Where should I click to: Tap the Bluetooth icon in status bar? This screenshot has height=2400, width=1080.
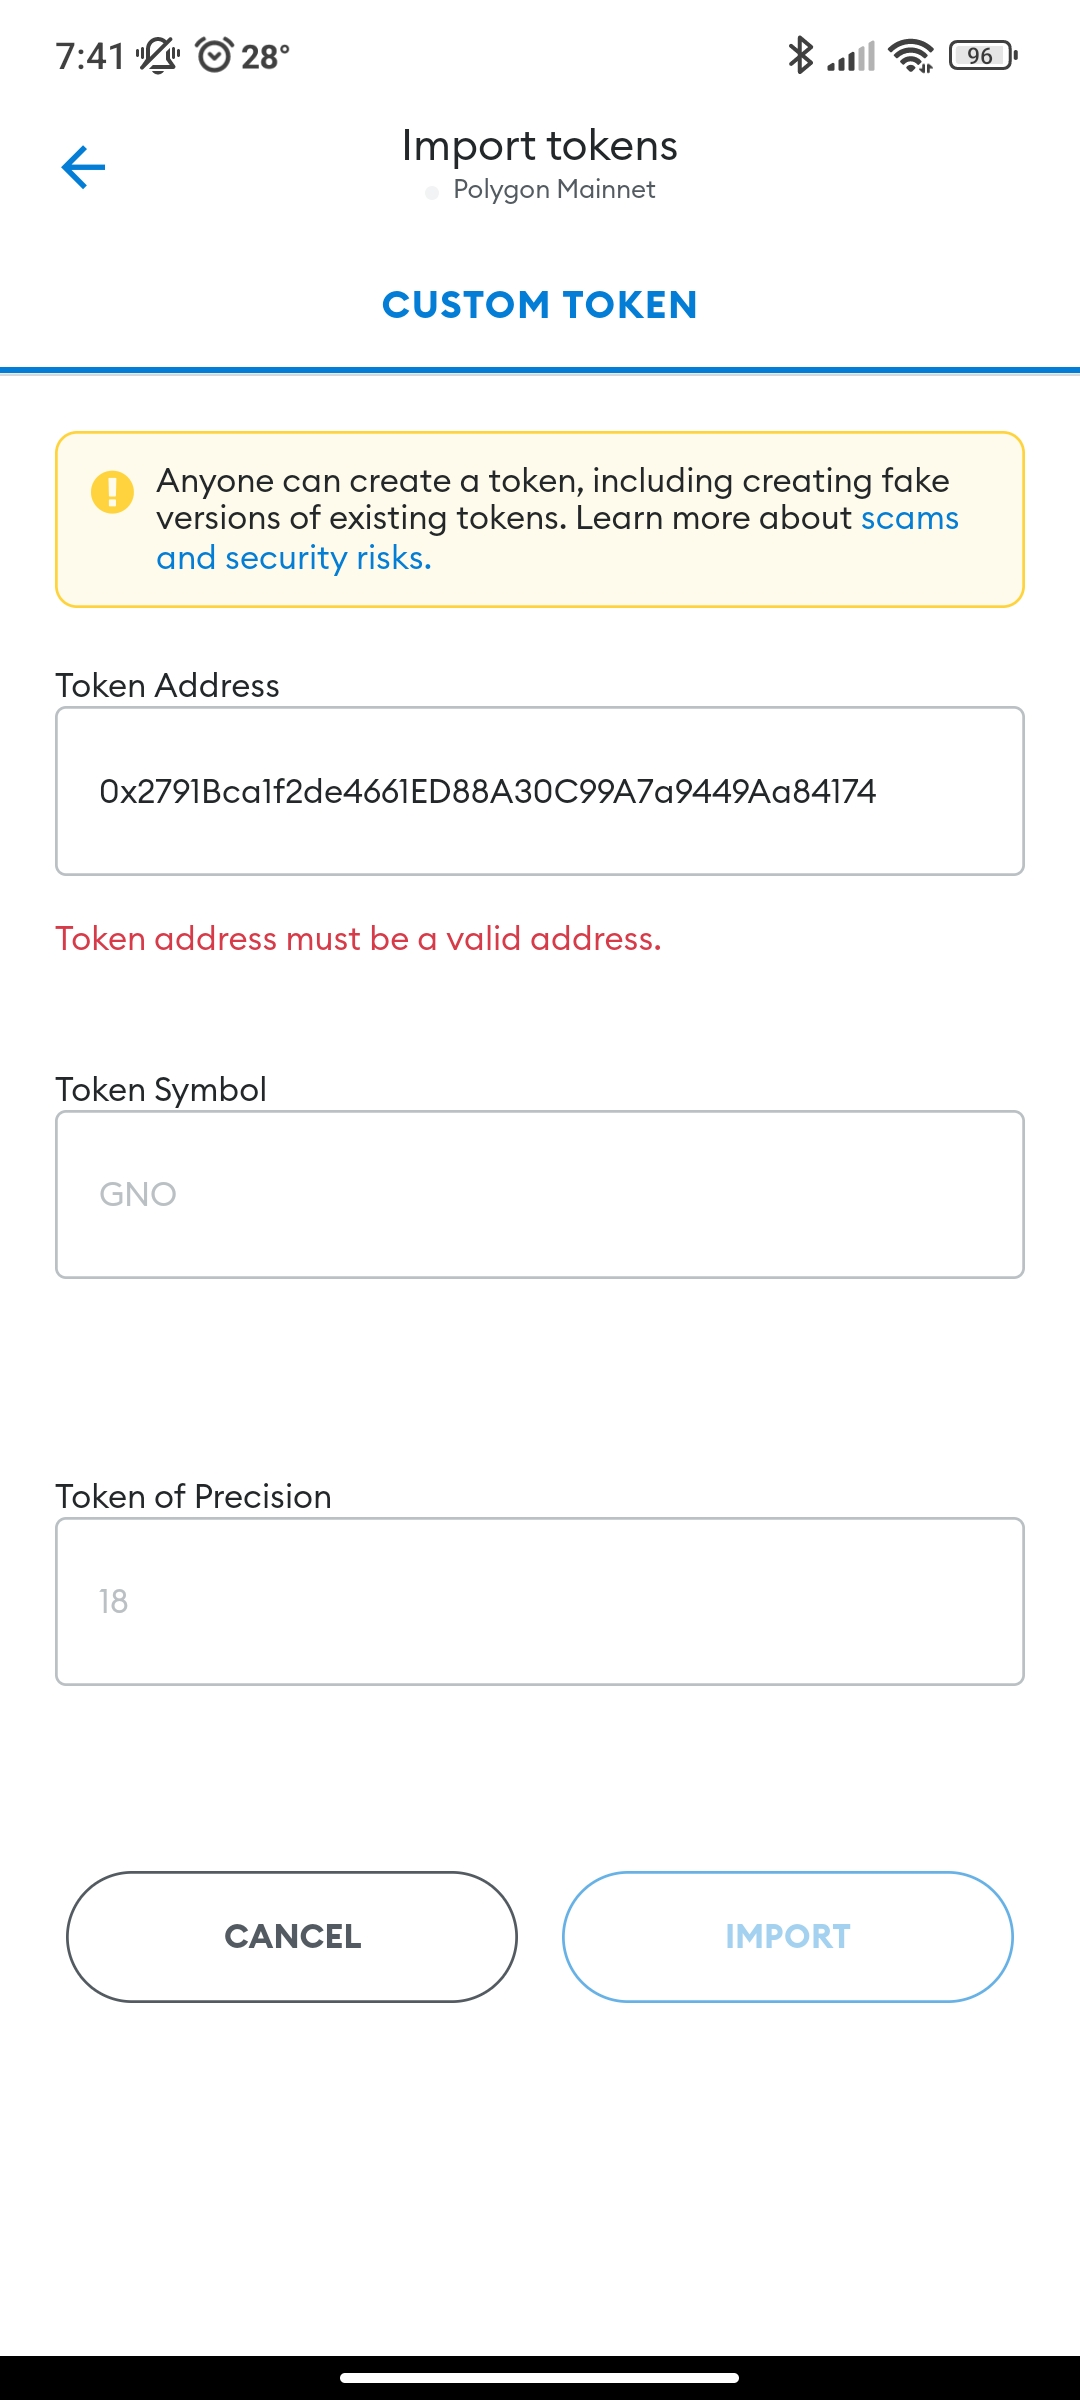pyautogui.click(x=799, y=55)
